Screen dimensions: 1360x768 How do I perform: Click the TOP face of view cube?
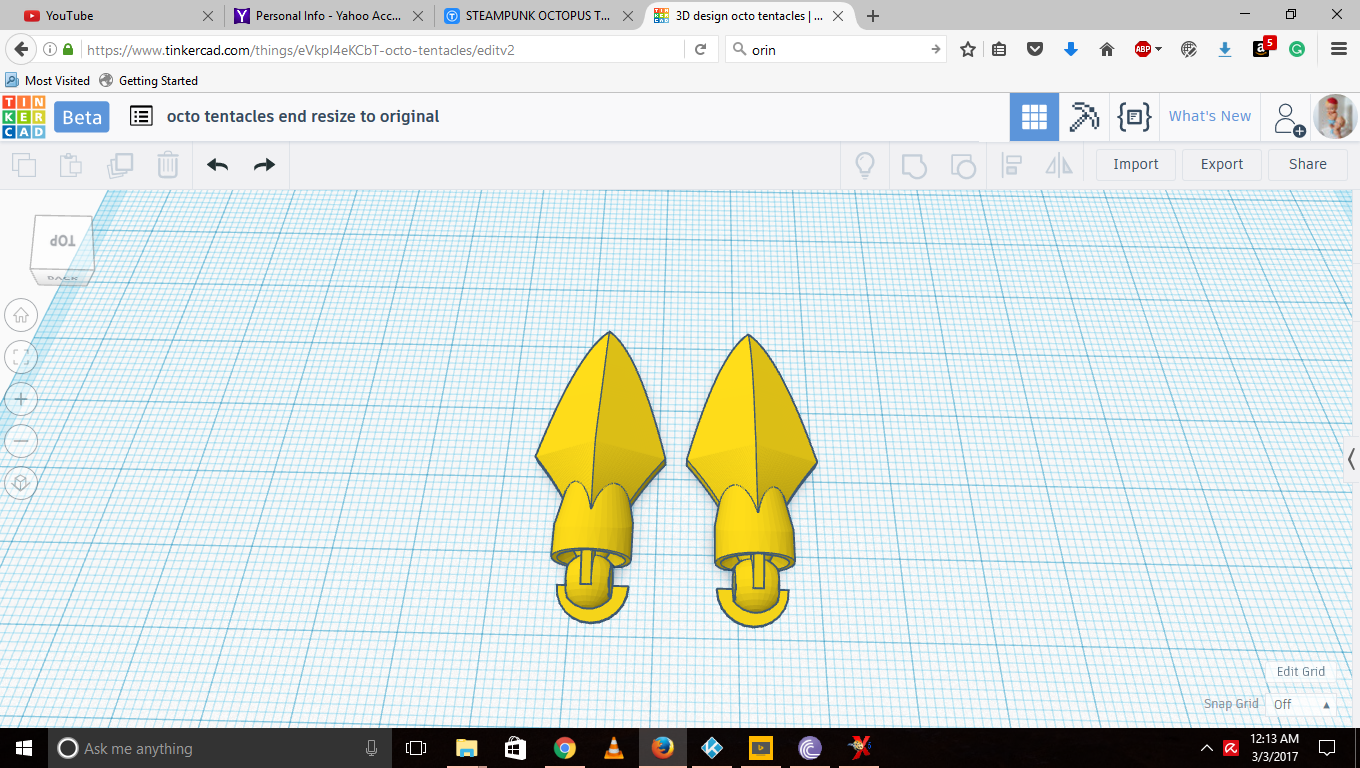[x=63, y=241]
